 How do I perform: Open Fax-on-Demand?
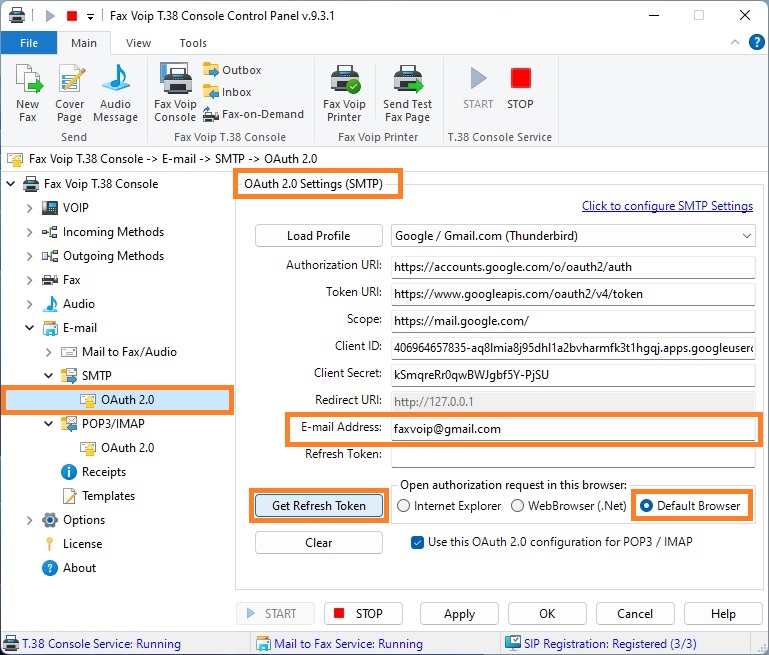[x=254, y=114]
